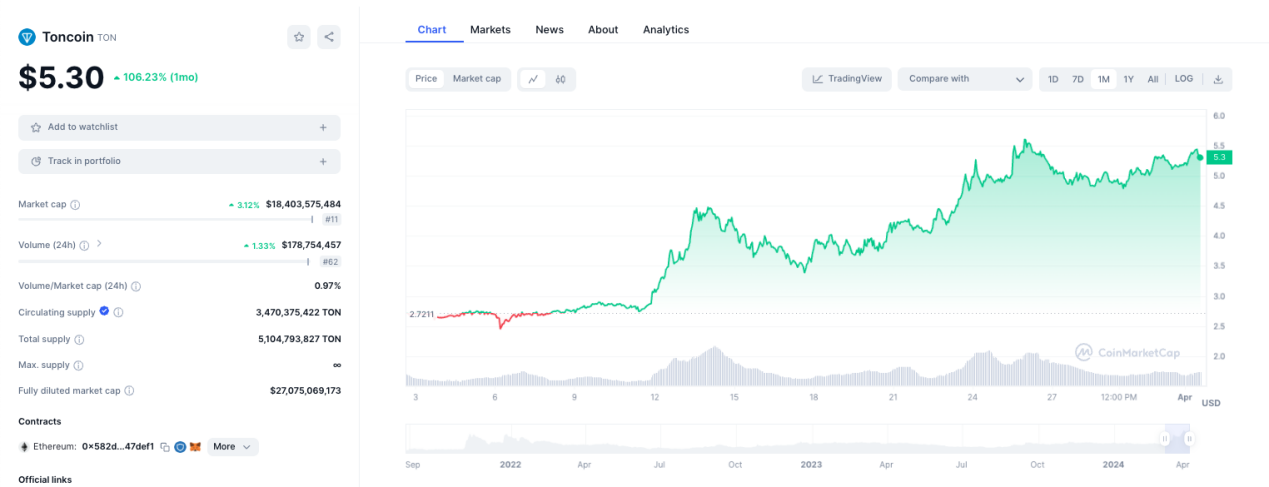
Task: Copy the Ethereum contract address
Action: coord(165,447)
